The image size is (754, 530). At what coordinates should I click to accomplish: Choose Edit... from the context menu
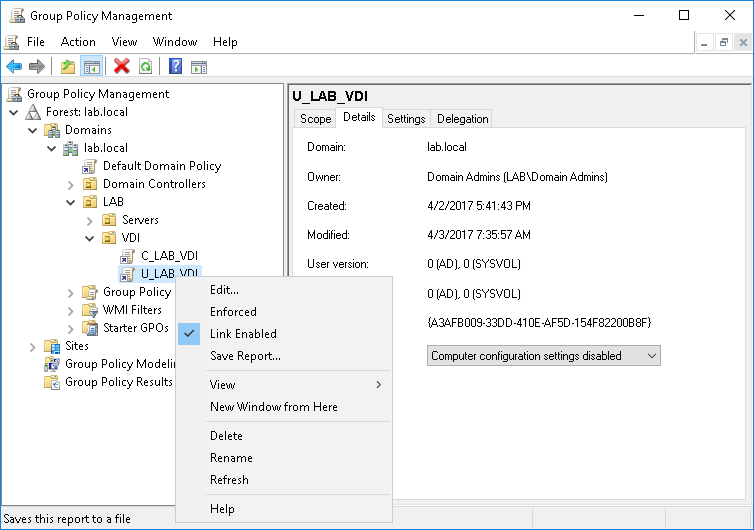click(x=224, y=290)
